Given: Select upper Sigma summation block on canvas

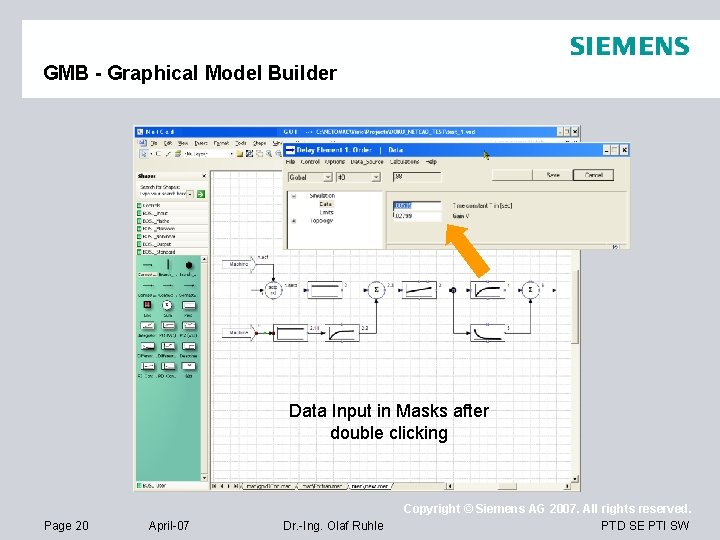Looking at the screenshot, I should tap(377, 290).
